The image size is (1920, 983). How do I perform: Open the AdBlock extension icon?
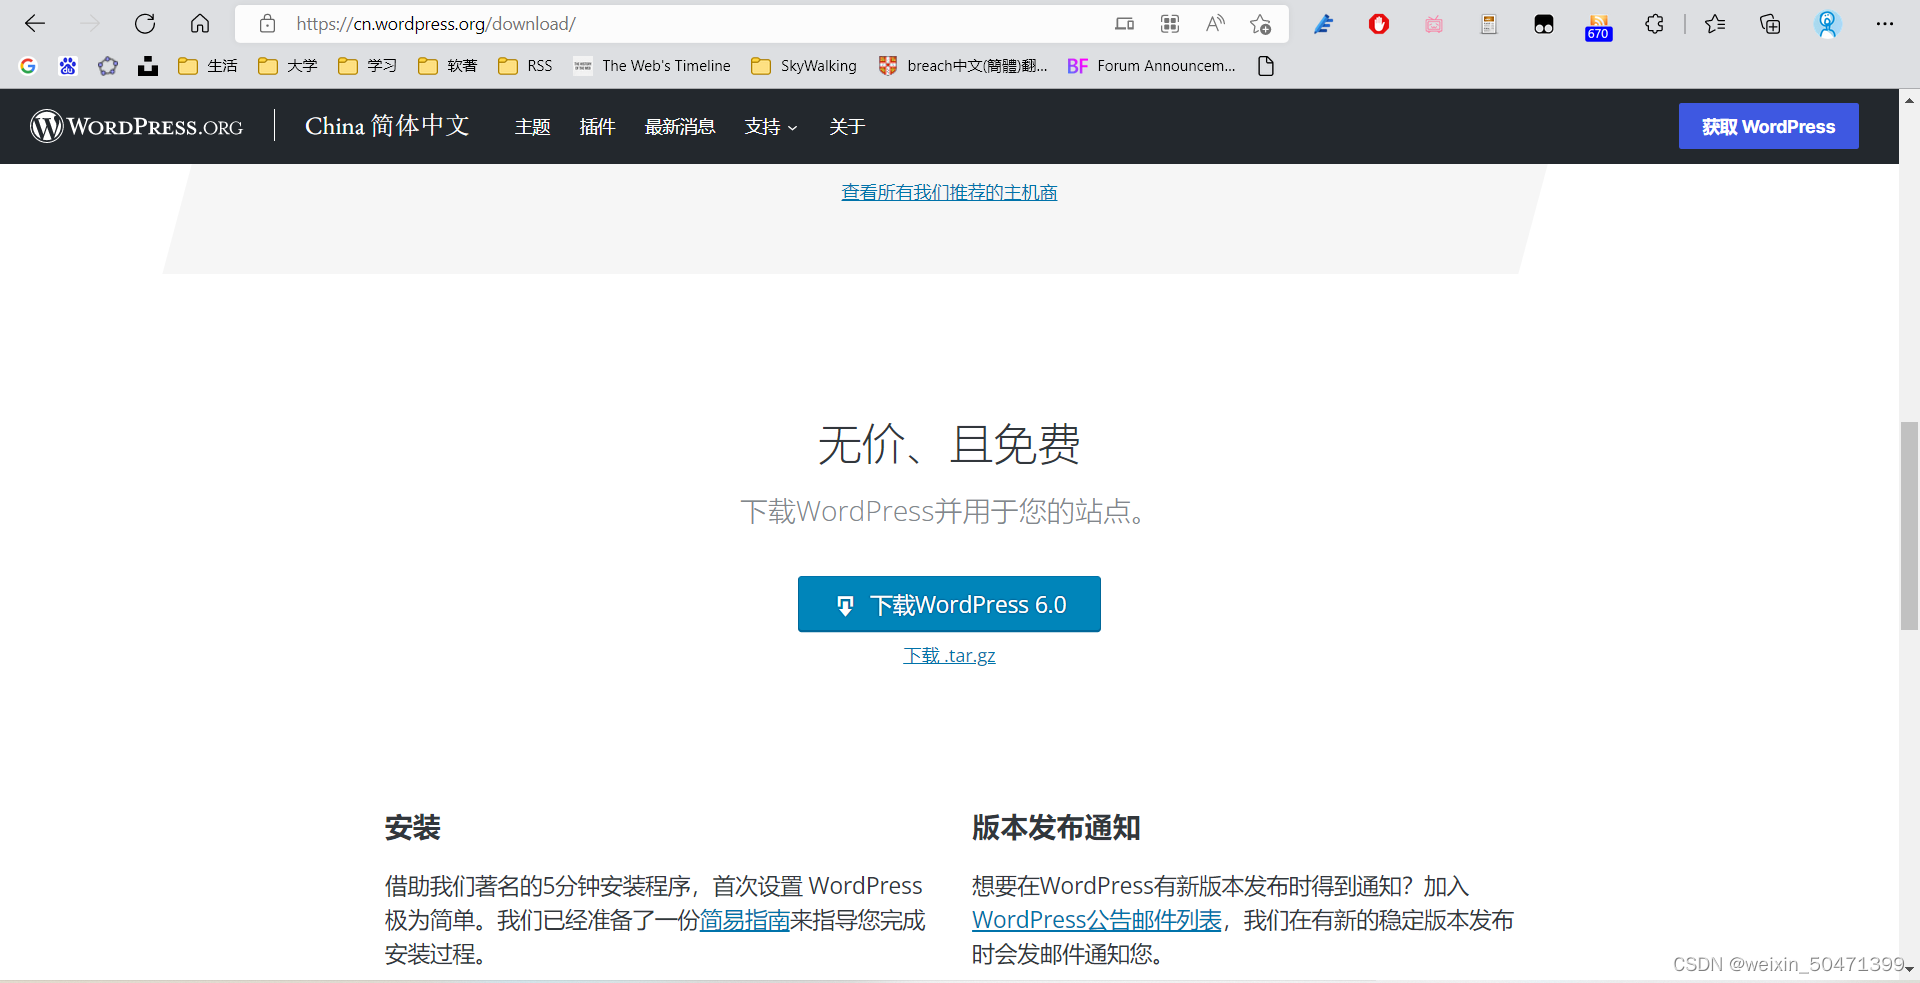coord(1379,24)
